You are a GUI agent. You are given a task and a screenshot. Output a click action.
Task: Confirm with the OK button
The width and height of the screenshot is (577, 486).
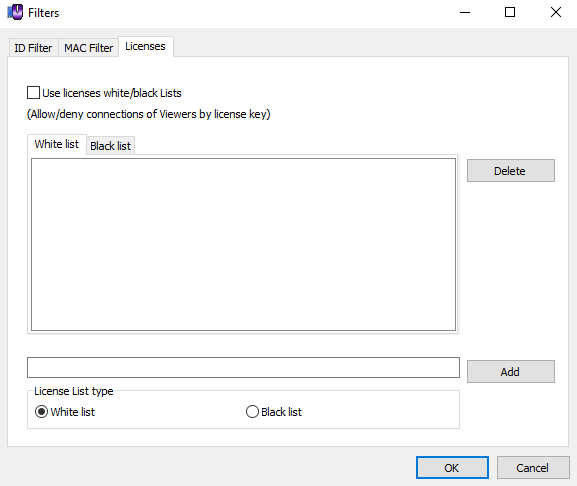point(452,468)
